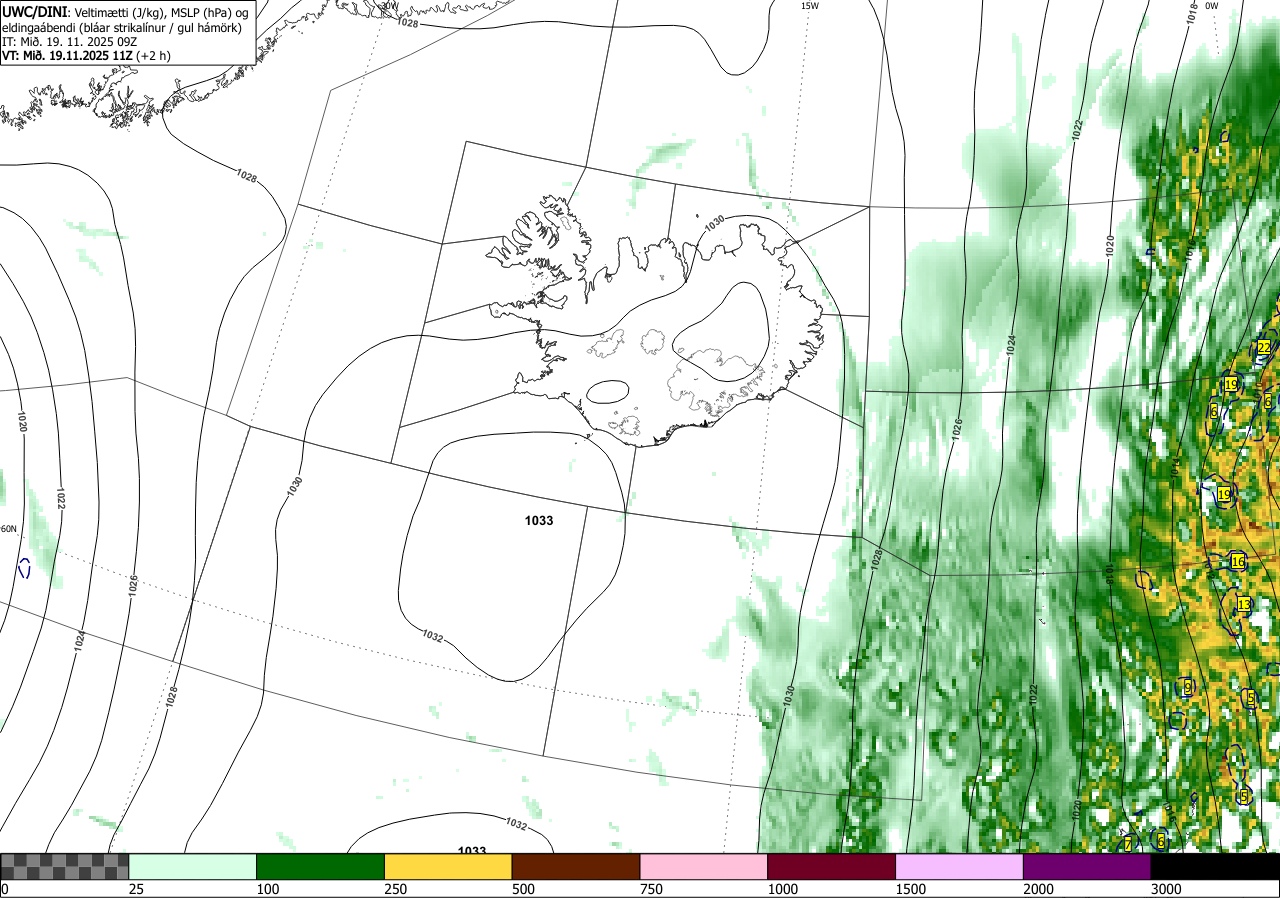The image size is (1280, 898).
Task: Select the dark purple 2000–3000 legend swatch
Action: point(1087,866)
